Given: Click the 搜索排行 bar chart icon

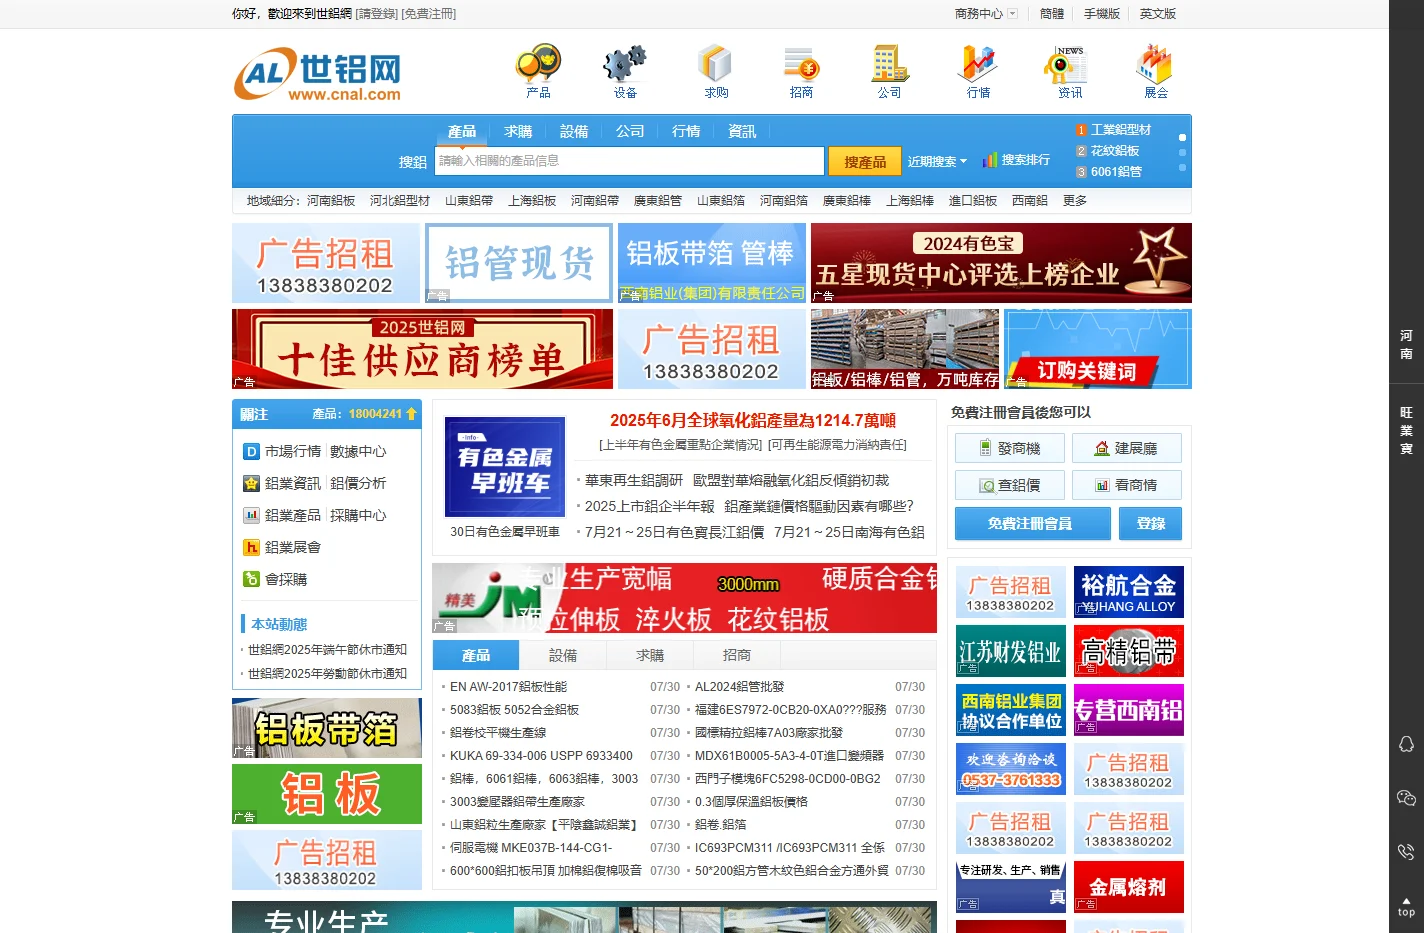Looking at the screenshot, I should pyautogui.click(x=989, y=160).
